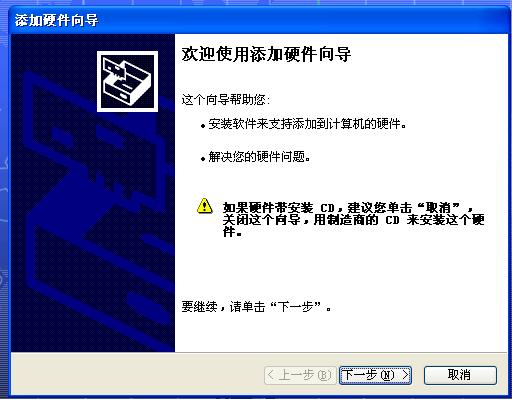Image resolution: width=512 pixels, height=401 pixels.
Task: Click the bold CD installation warning text
Action: coord(353,219)
